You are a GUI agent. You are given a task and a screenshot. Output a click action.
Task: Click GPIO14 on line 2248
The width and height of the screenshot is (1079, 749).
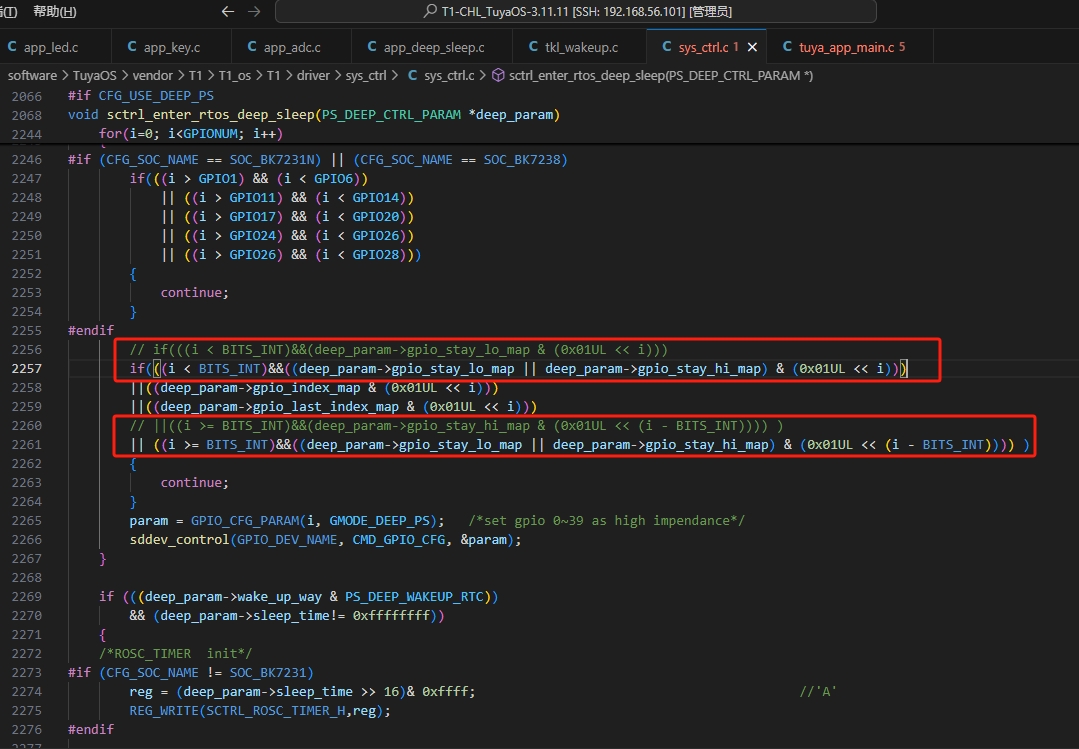pos(376,198)
